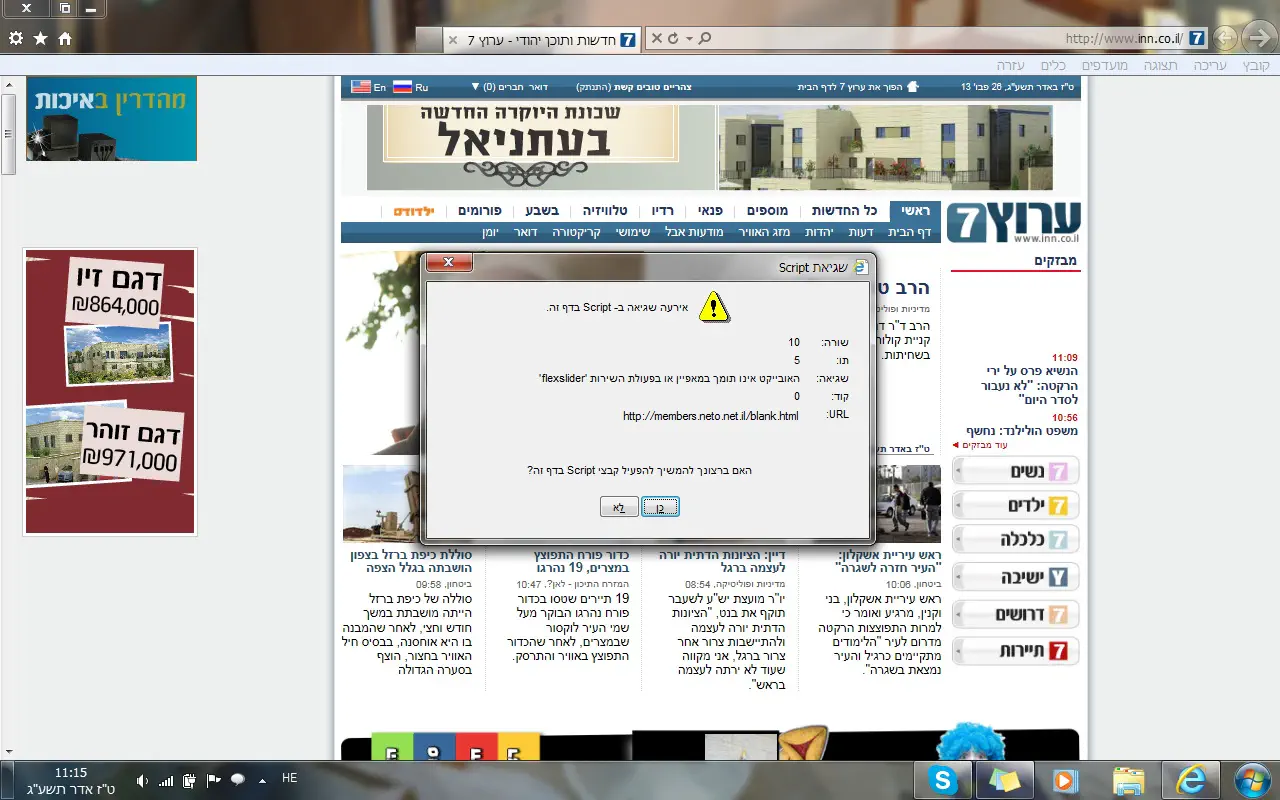Expand the חברים (0) dropdown arrow
The image size is (1280, 800).
coord(476,87)
